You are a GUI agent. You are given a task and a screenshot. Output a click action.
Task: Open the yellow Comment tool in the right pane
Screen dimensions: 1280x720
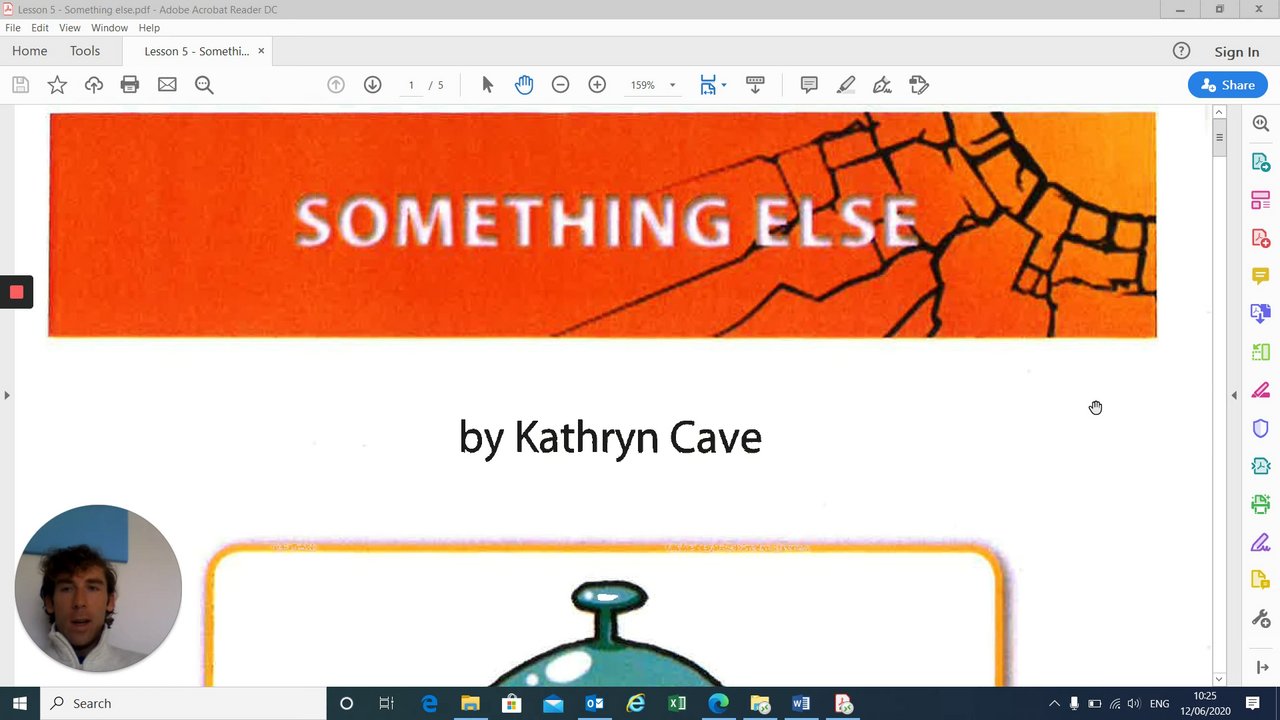[1261, 276]
